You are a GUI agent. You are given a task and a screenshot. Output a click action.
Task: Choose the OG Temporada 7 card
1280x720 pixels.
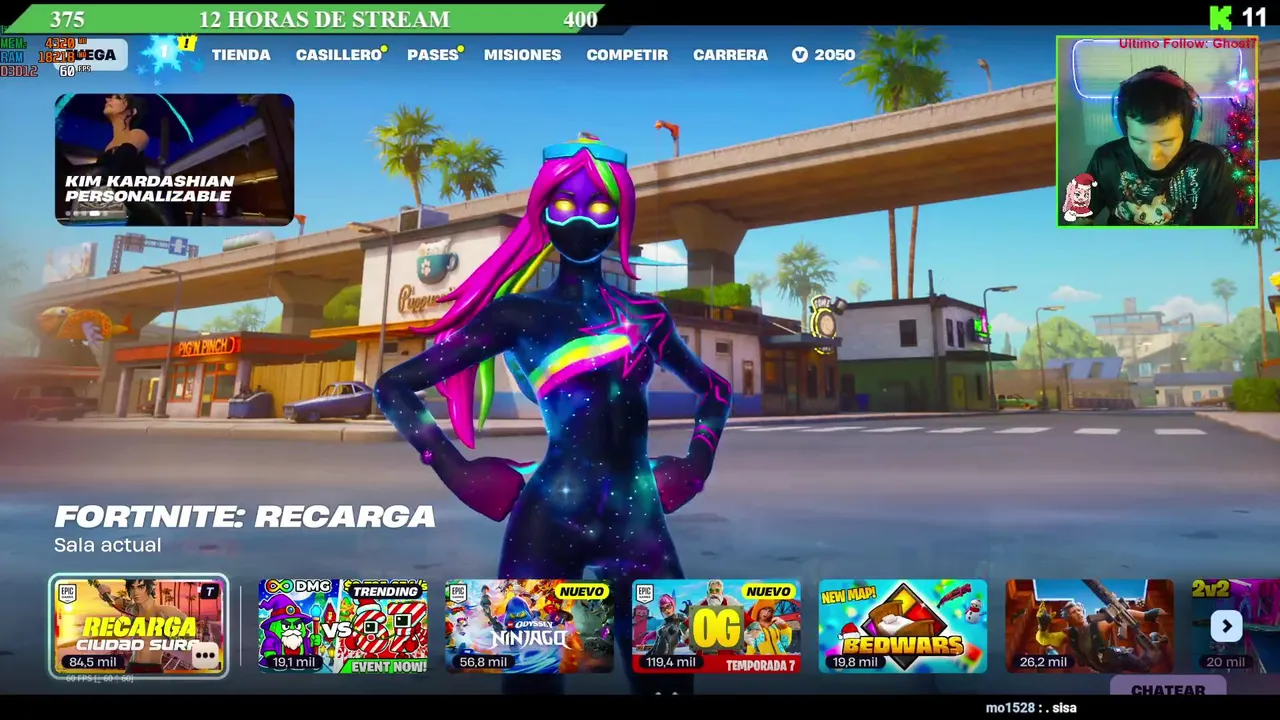pos(716,626)
